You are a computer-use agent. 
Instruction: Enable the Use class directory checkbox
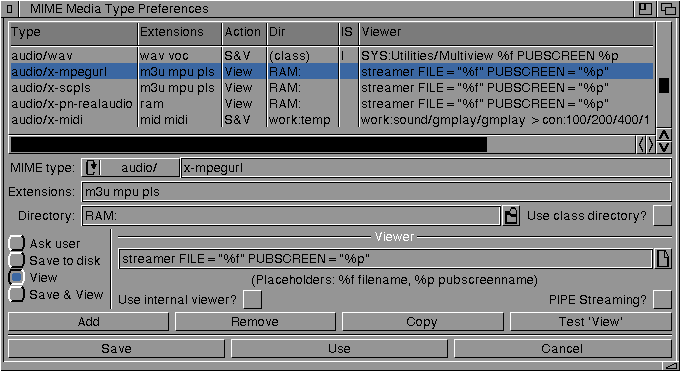coord(662,216)
